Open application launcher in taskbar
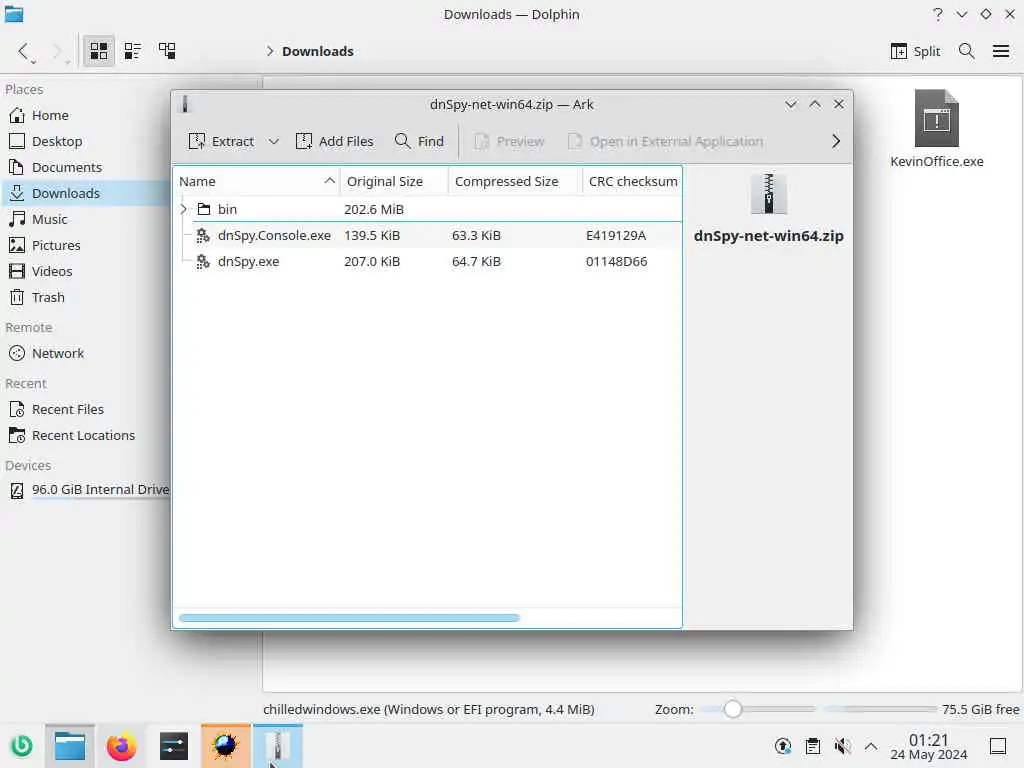This screenshot has height=768, width=1024. click(22, 746)
